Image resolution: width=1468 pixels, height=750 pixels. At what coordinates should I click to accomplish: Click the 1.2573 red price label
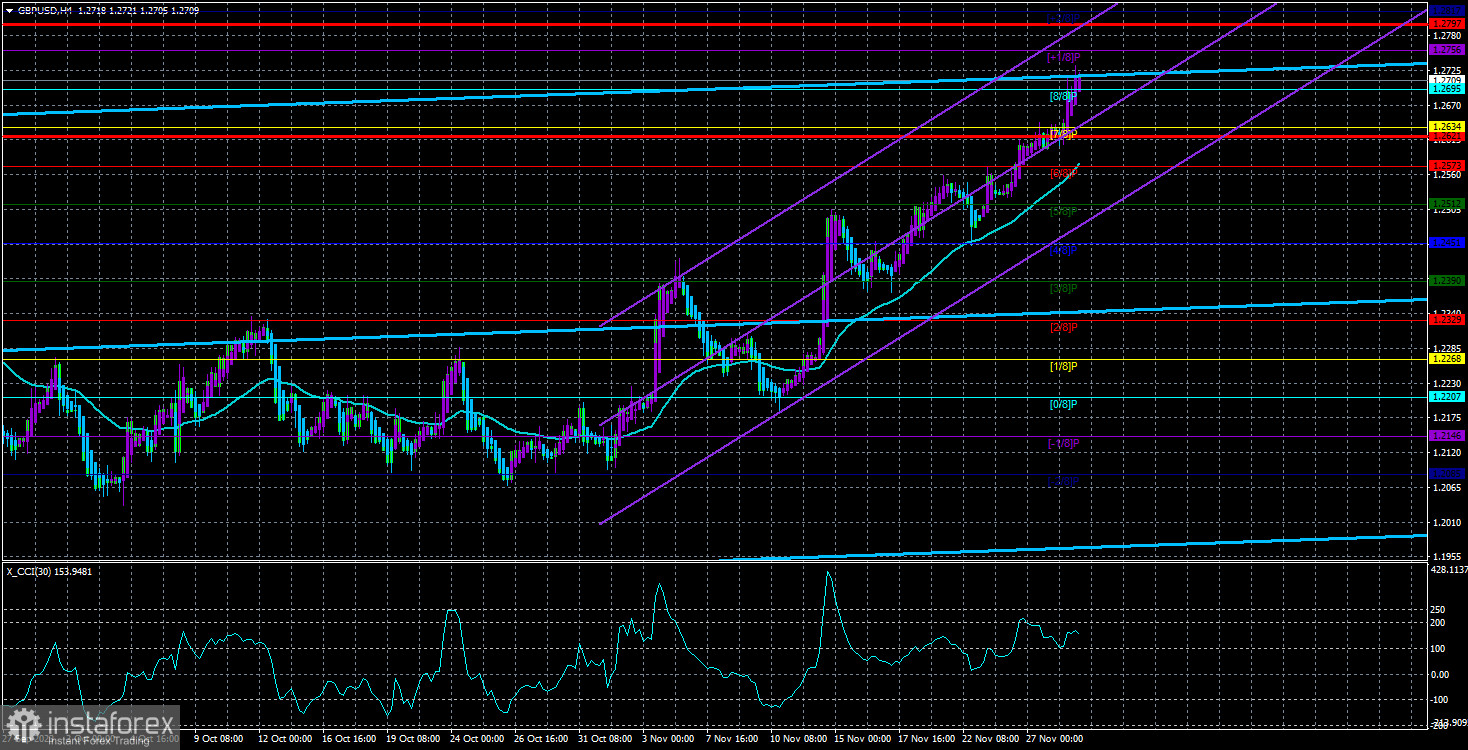point(1447,165)
